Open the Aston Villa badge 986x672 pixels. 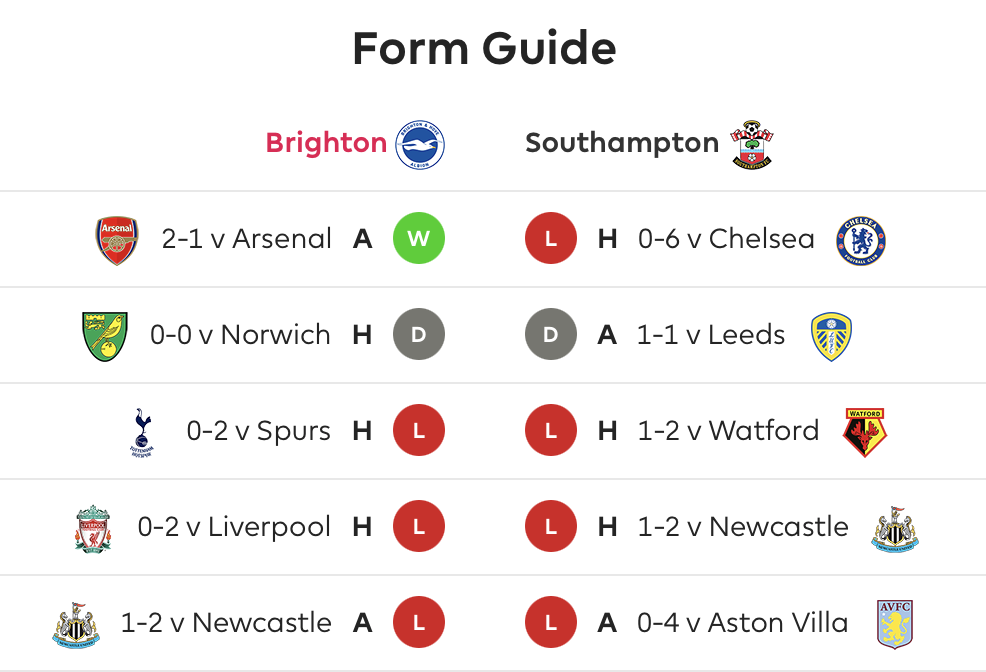(894, 624)
